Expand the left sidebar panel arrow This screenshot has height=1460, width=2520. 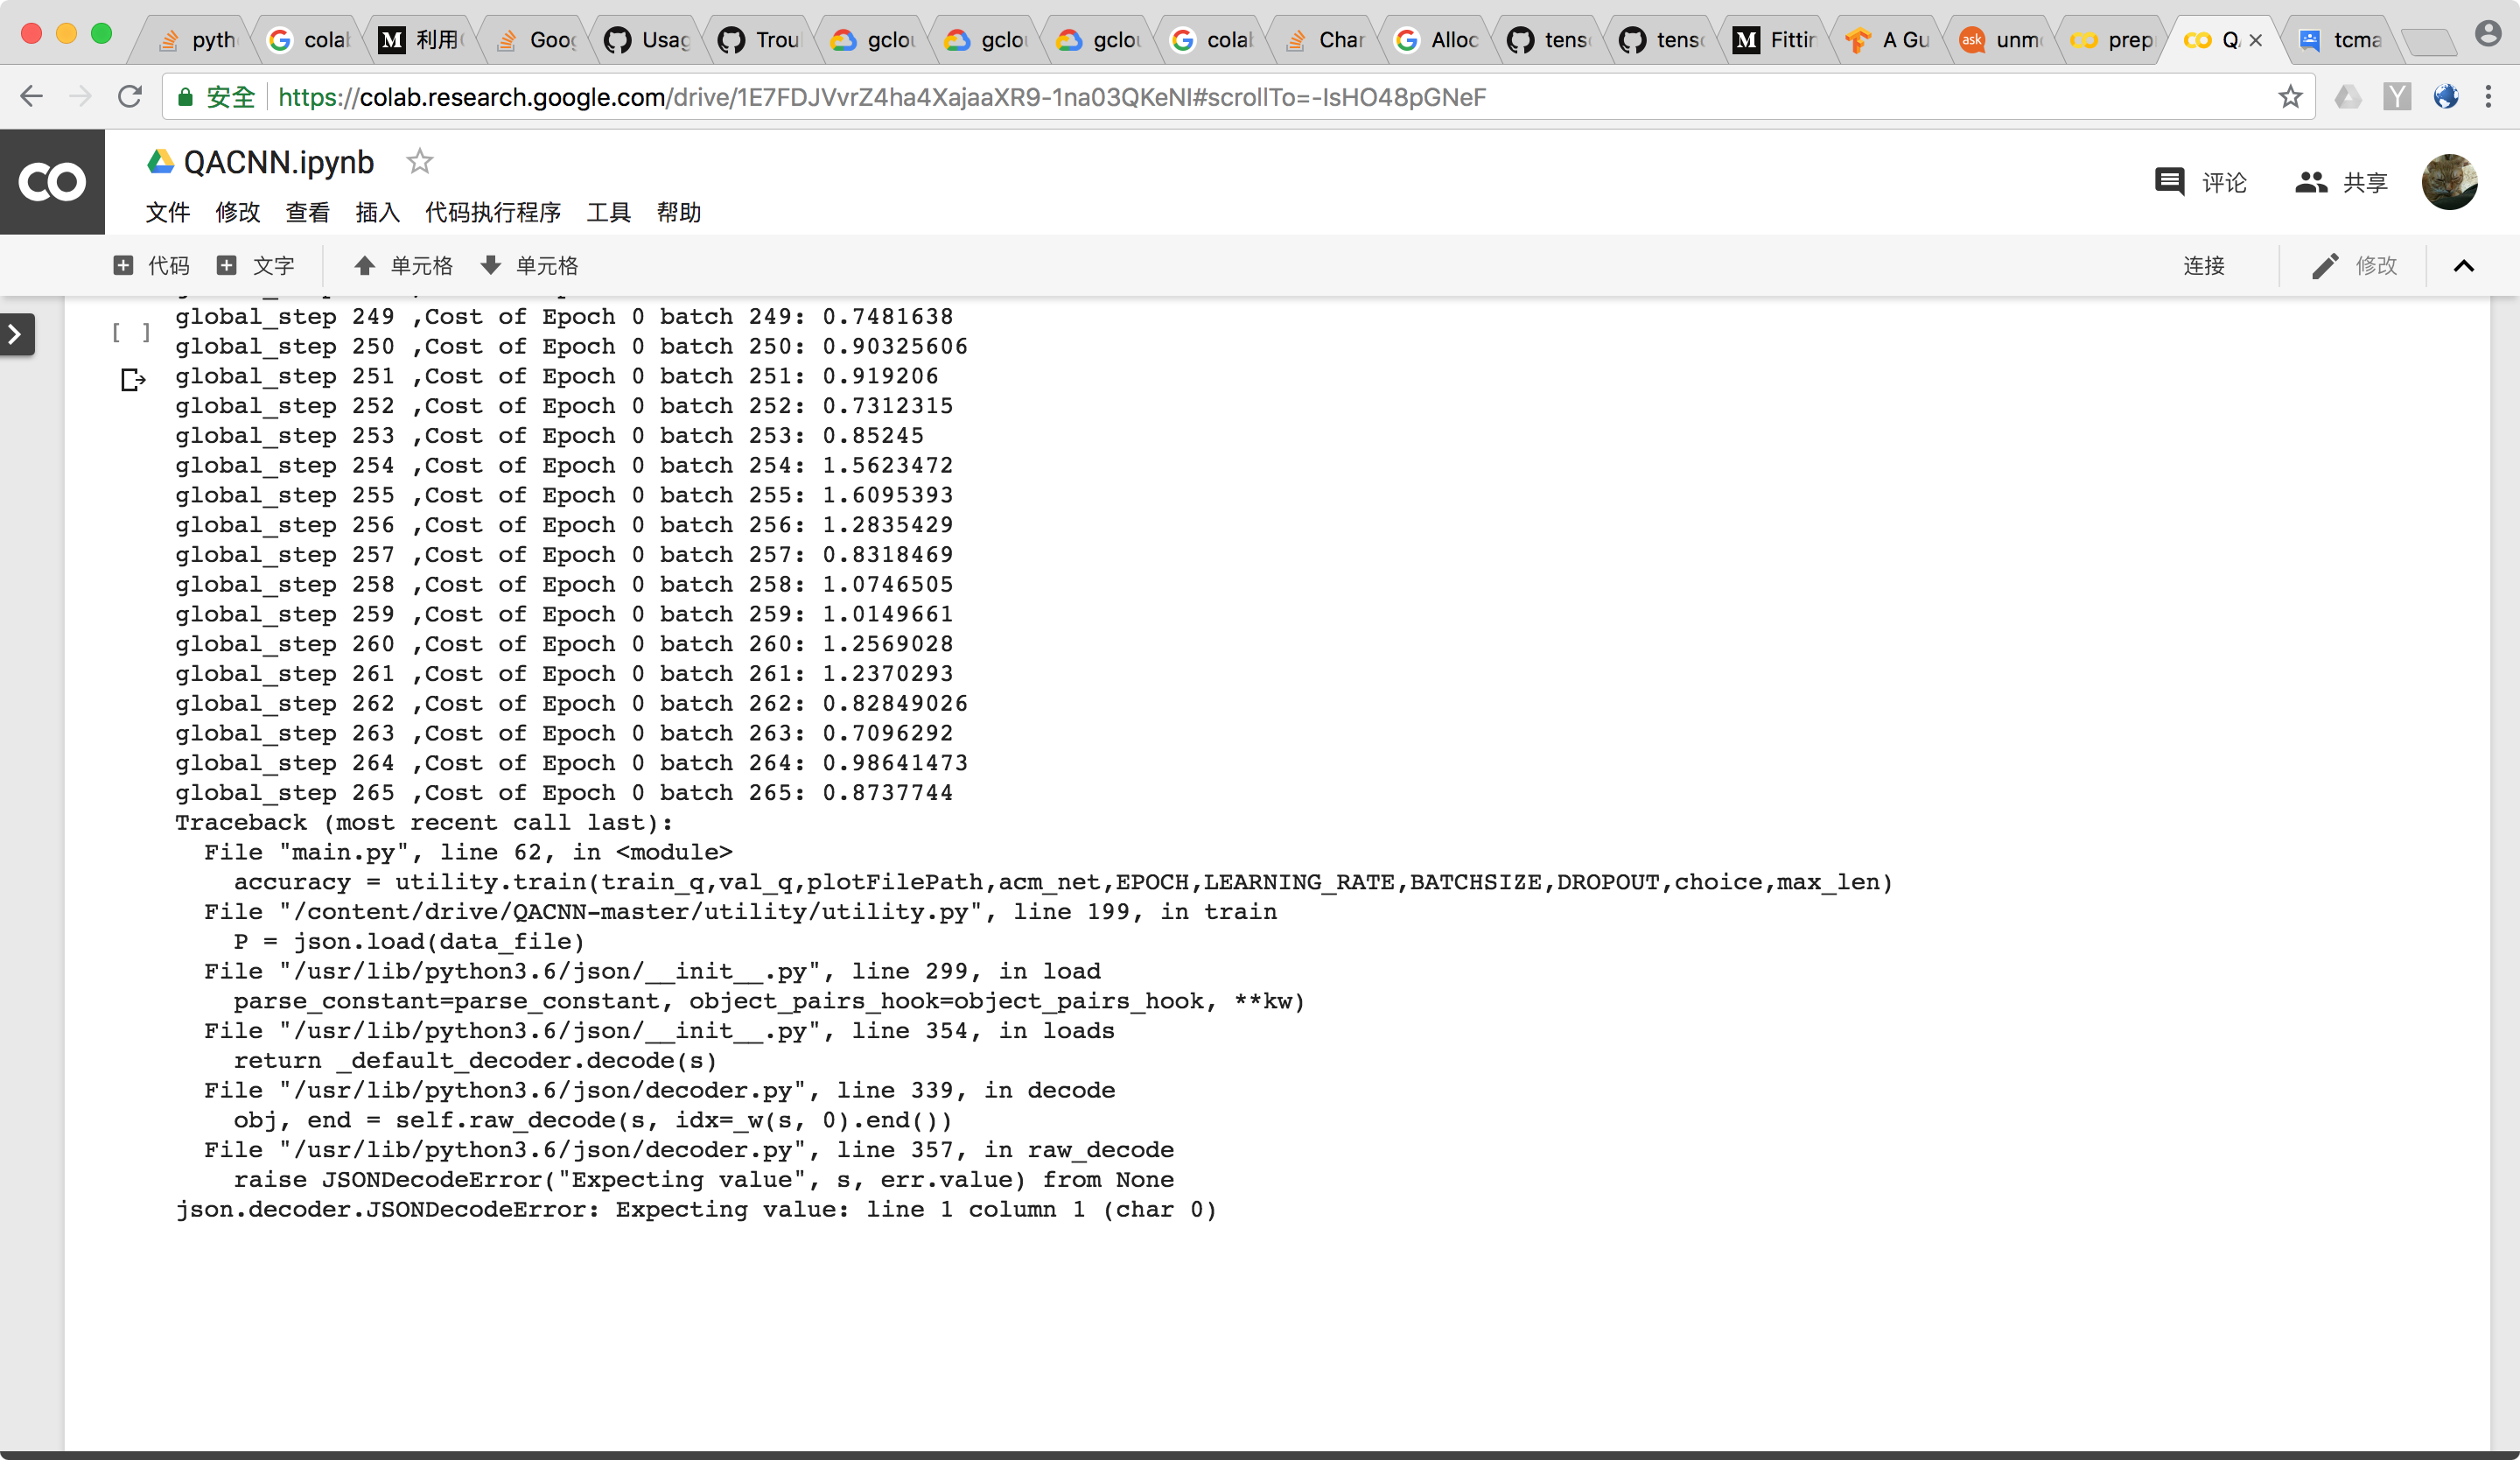(16, 334)
